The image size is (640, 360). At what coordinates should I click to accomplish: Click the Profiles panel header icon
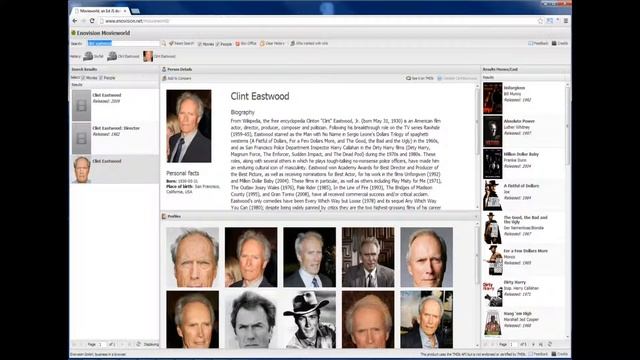pyautogui.click(x=164, y=216)
